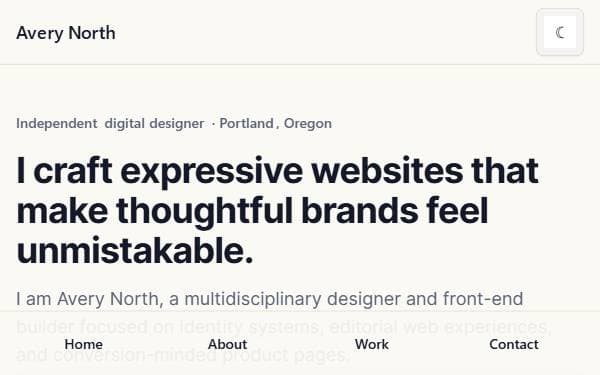Toggle dark mode with the moon icon

[560, 33]
